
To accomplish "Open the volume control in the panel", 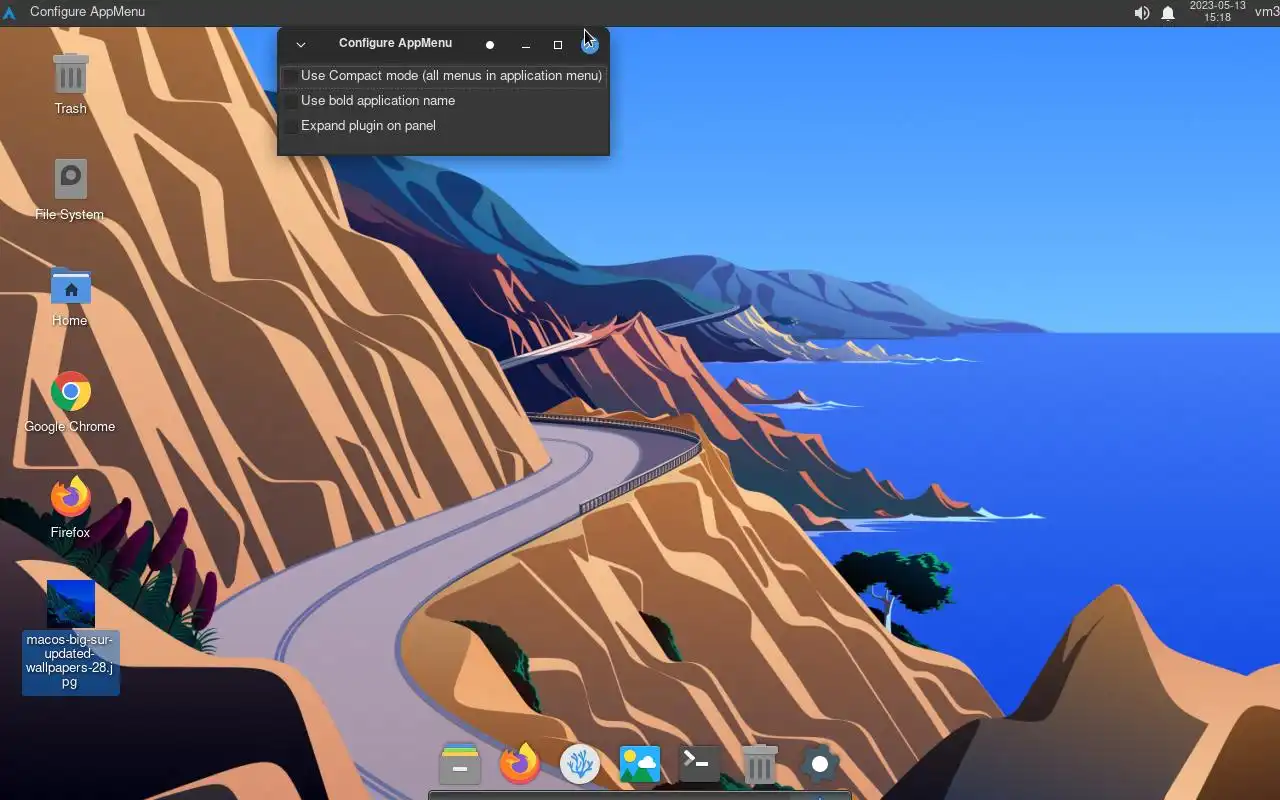I will tap(1142, 13).
